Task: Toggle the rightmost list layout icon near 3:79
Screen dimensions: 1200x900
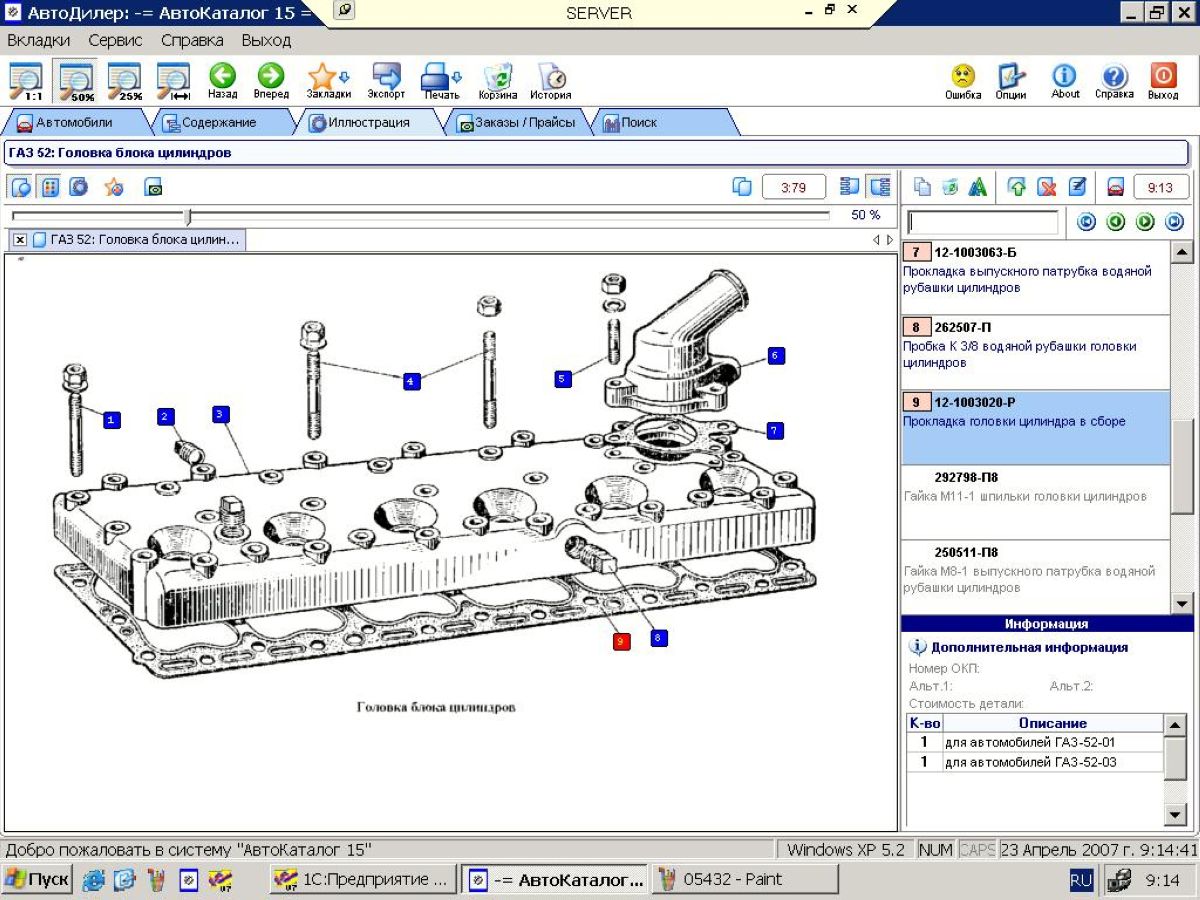Action: pyautogui.click(x=880, y=187)
